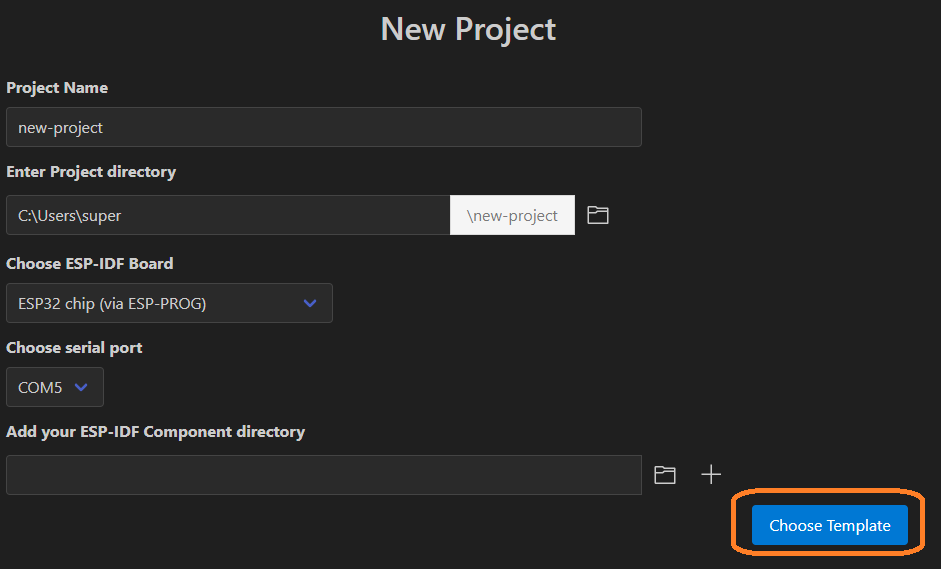
Task: Click the Choose ESP-IDF Board label
Action: (89, 263)
